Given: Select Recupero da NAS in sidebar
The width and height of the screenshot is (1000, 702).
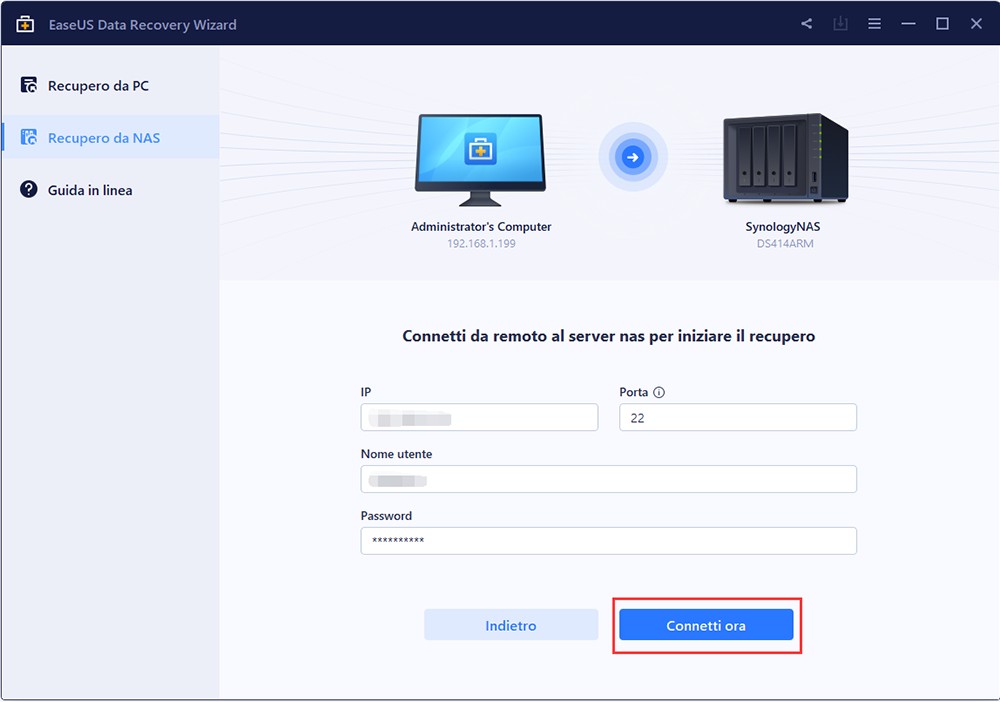Looking at the screenshot, I should (111, 137).
